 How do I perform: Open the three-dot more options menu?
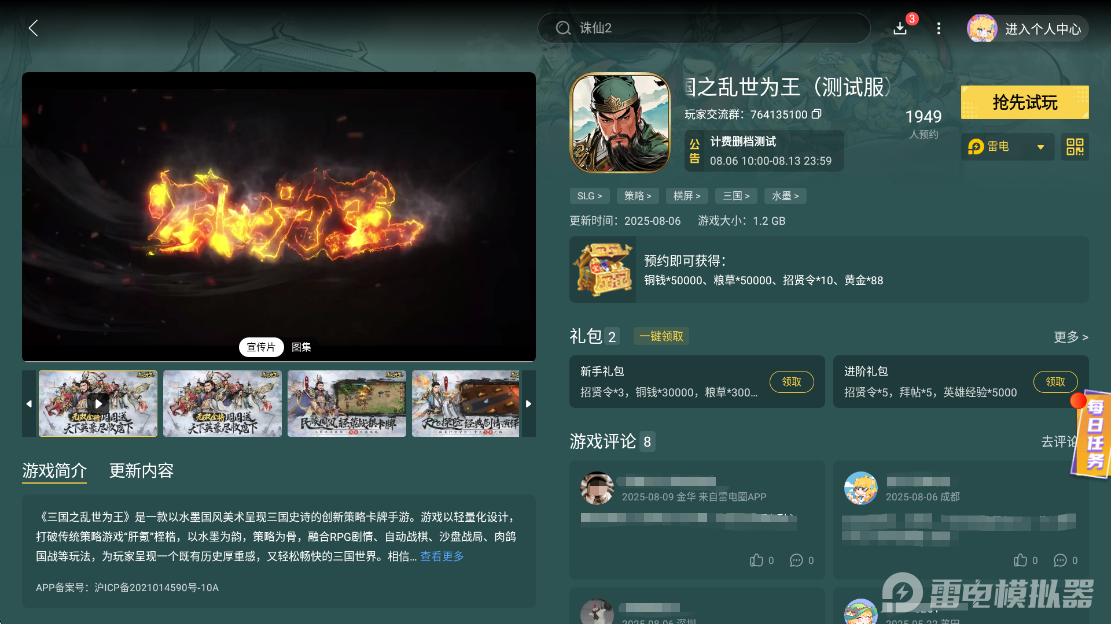938,28
